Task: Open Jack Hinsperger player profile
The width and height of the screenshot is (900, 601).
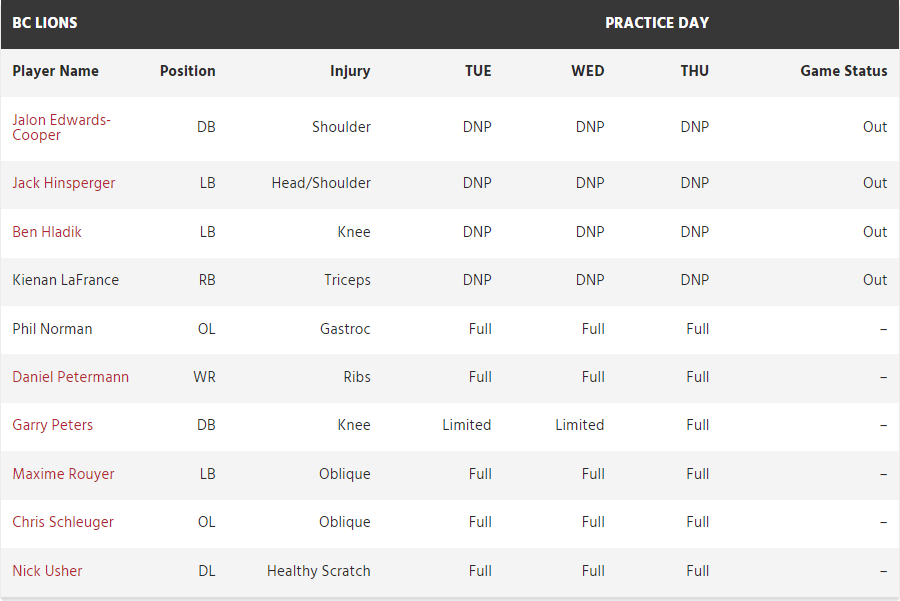Action: 64,183
